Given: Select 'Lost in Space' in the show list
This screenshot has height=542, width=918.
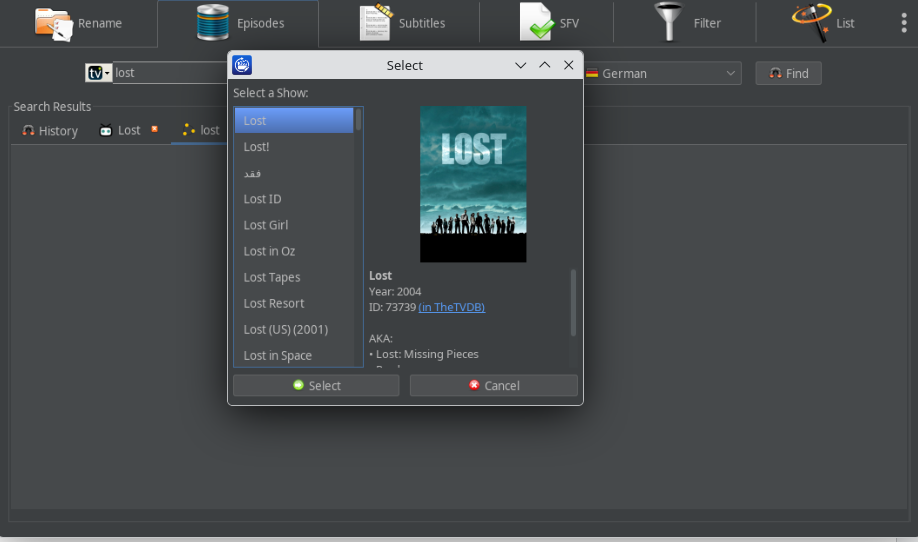Looking at the screenshot, I should click(294, 355).
